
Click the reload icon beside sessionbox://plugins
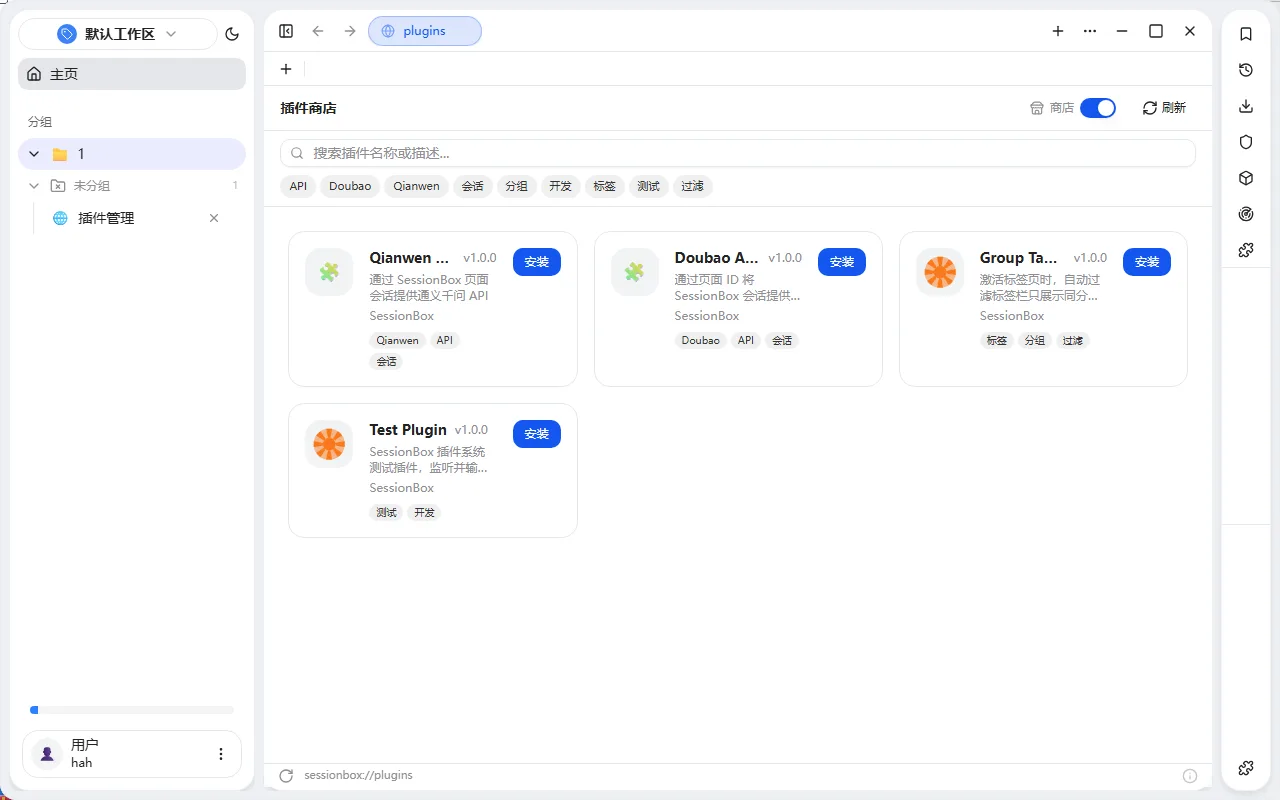click(286, 776)
